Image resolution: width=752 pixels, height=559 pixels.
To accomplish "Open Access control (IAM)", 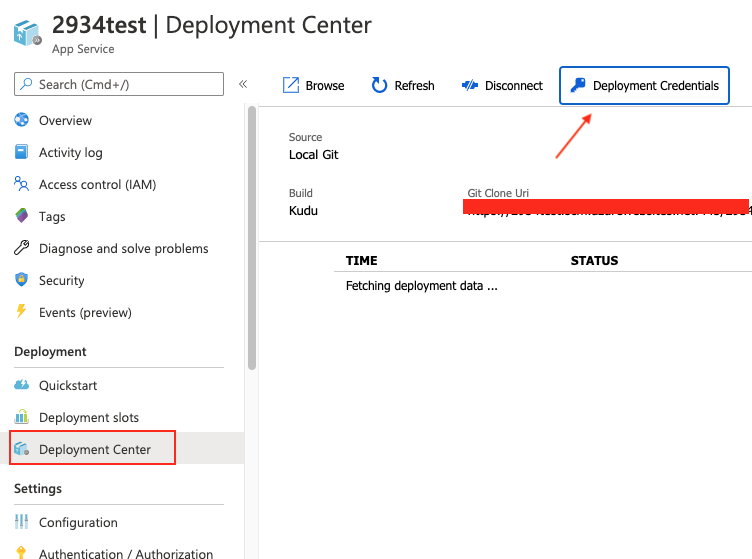I will point(97,185).
